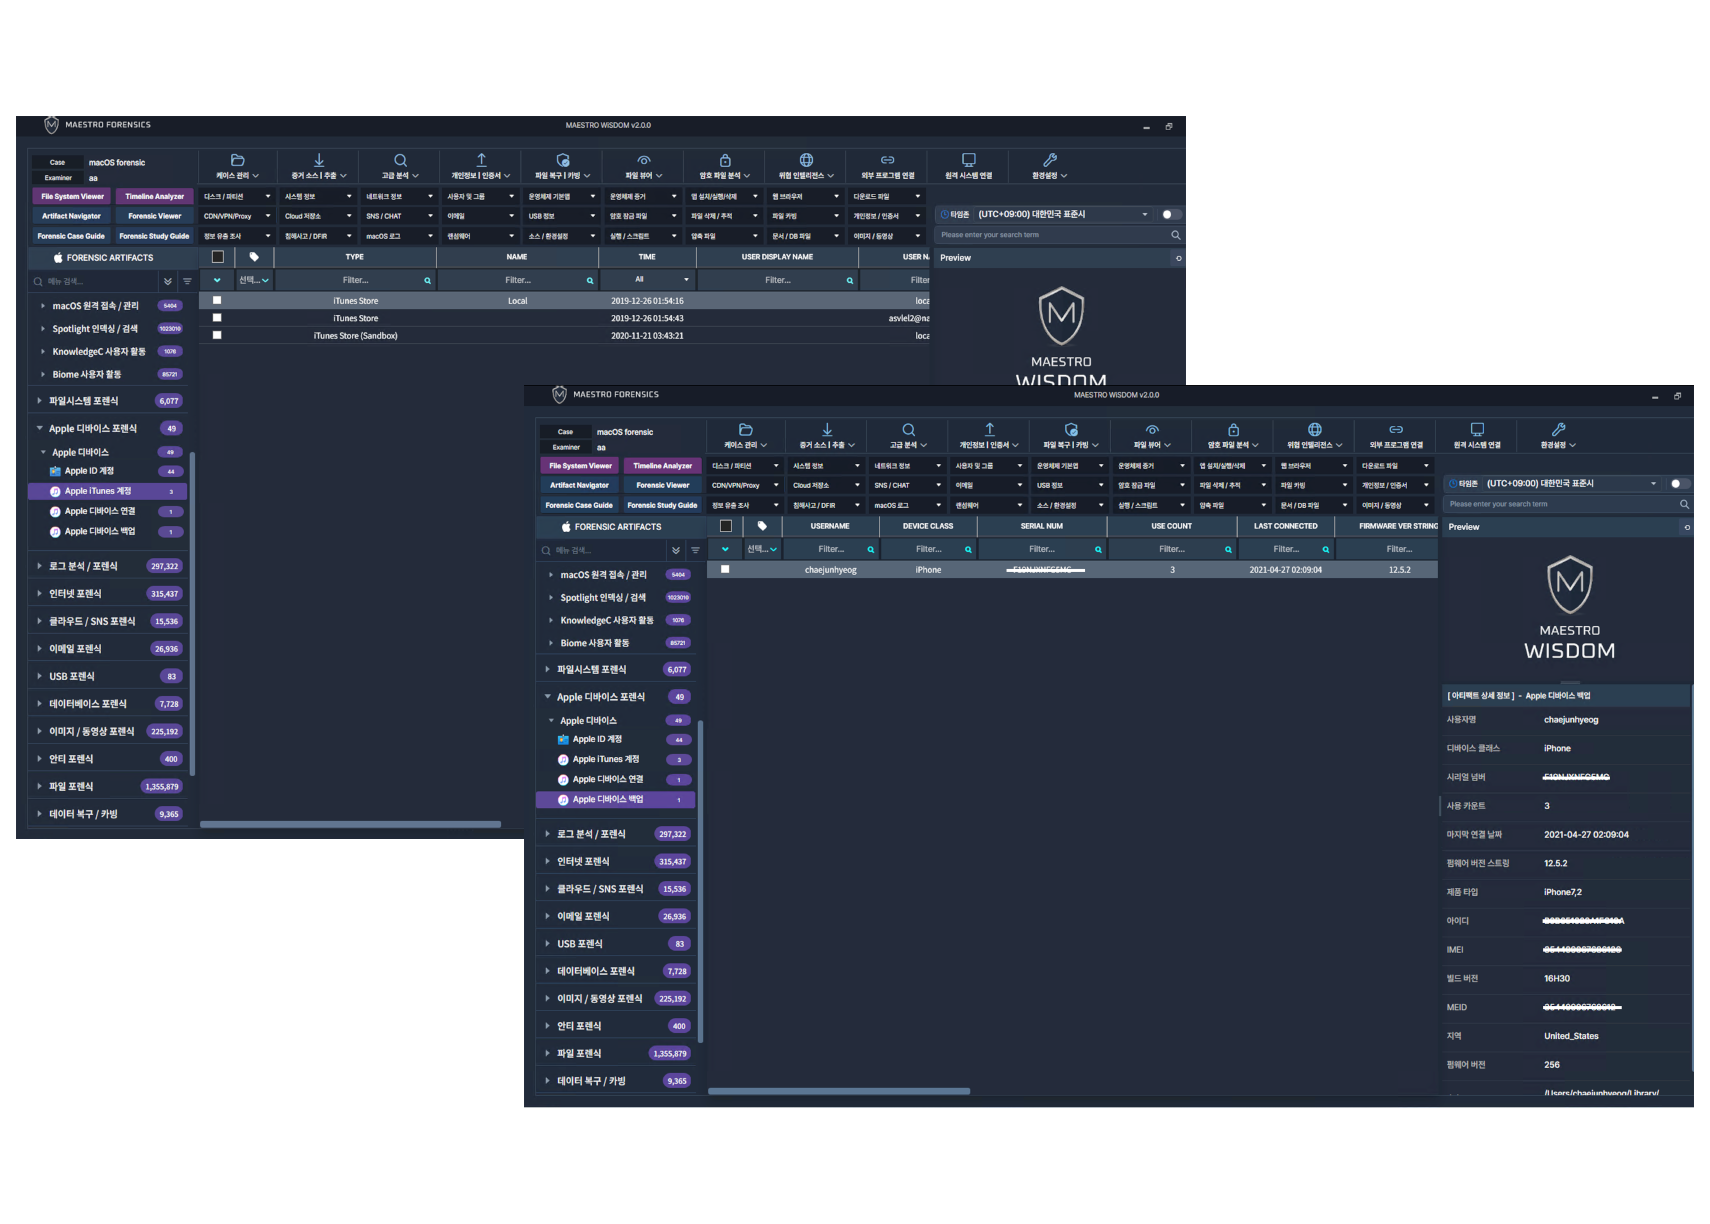Expand 로그 분석 / 포렌식 in front window tree

click(x=547, y=834)
